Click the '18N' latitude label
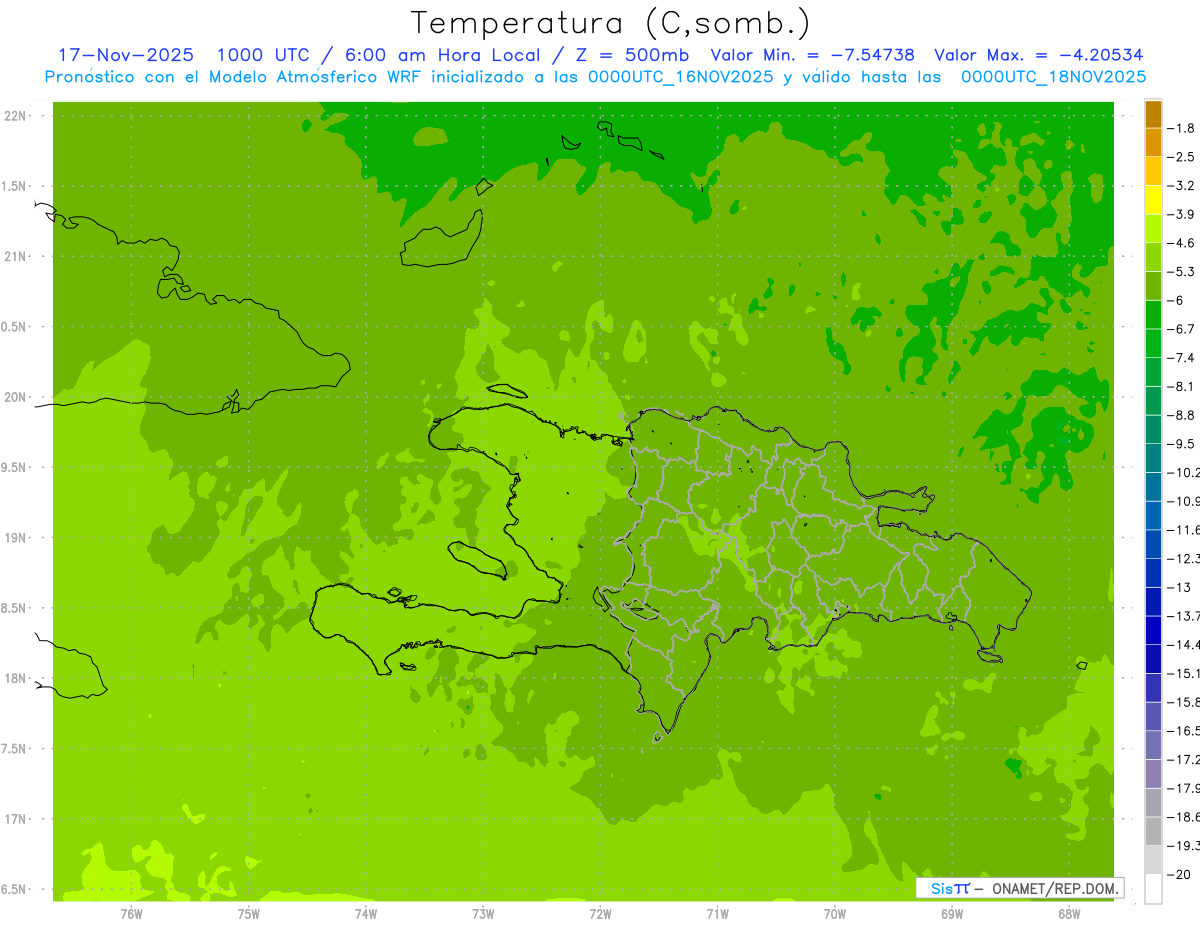 pyautogui.click(x=14, y=678)
